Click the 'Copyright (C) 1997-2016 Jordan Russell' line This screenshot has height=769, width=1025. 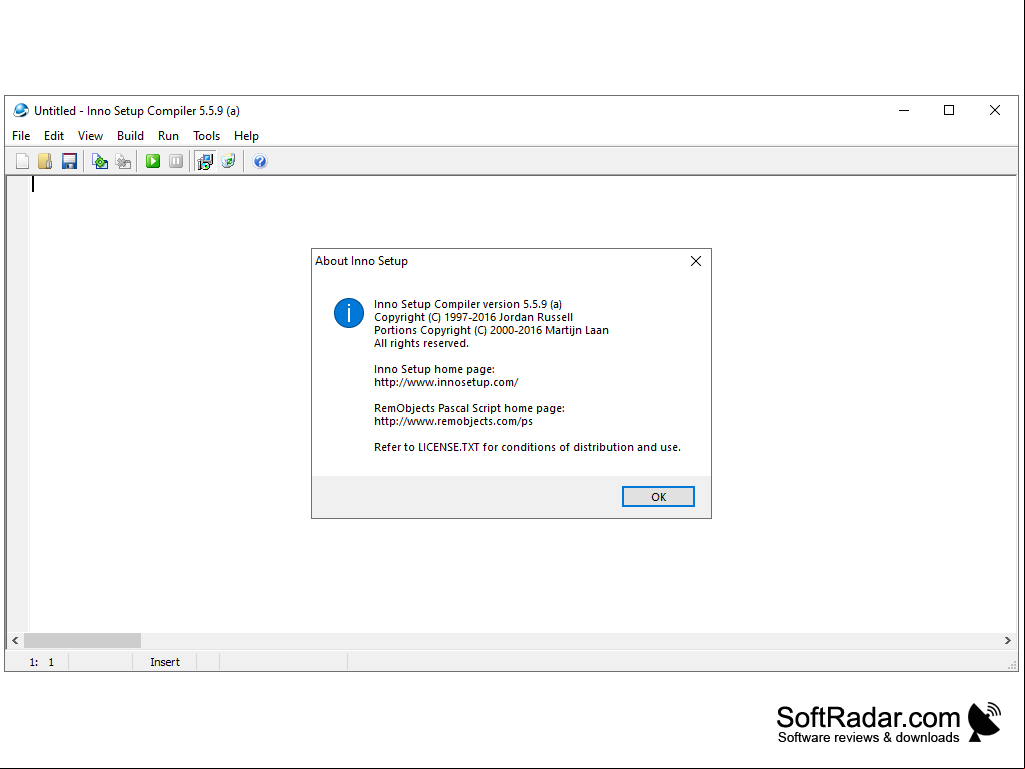473,317
